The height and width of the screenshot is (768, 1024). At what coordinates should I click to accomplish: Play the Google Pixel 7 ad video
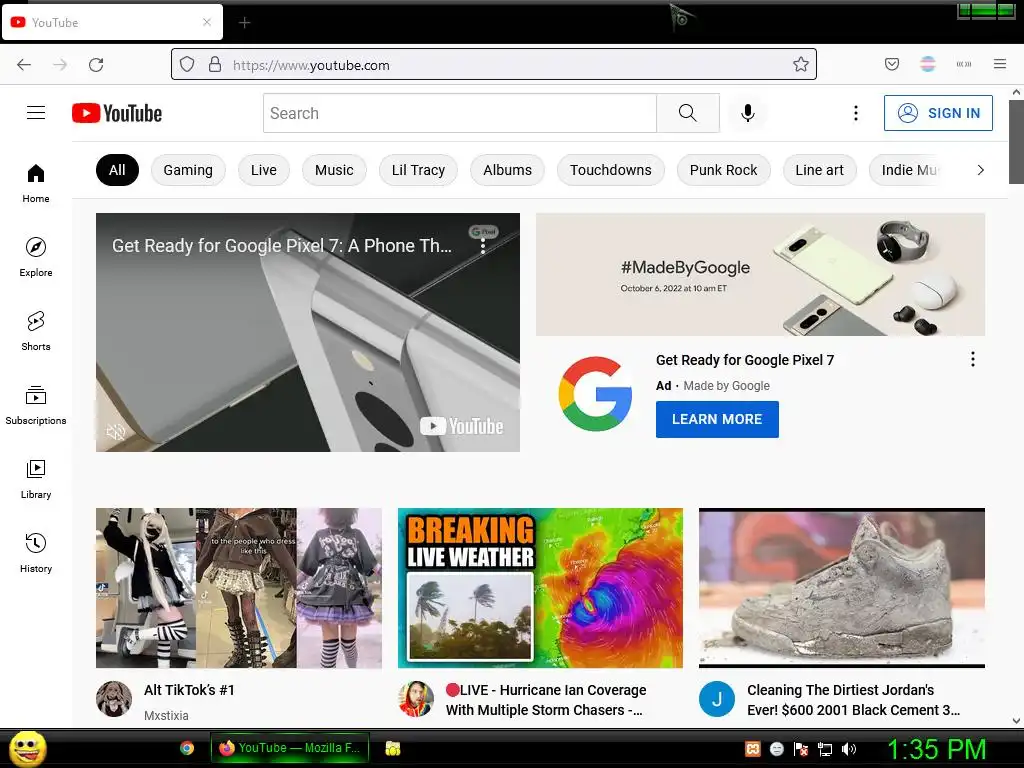(308, 332)
